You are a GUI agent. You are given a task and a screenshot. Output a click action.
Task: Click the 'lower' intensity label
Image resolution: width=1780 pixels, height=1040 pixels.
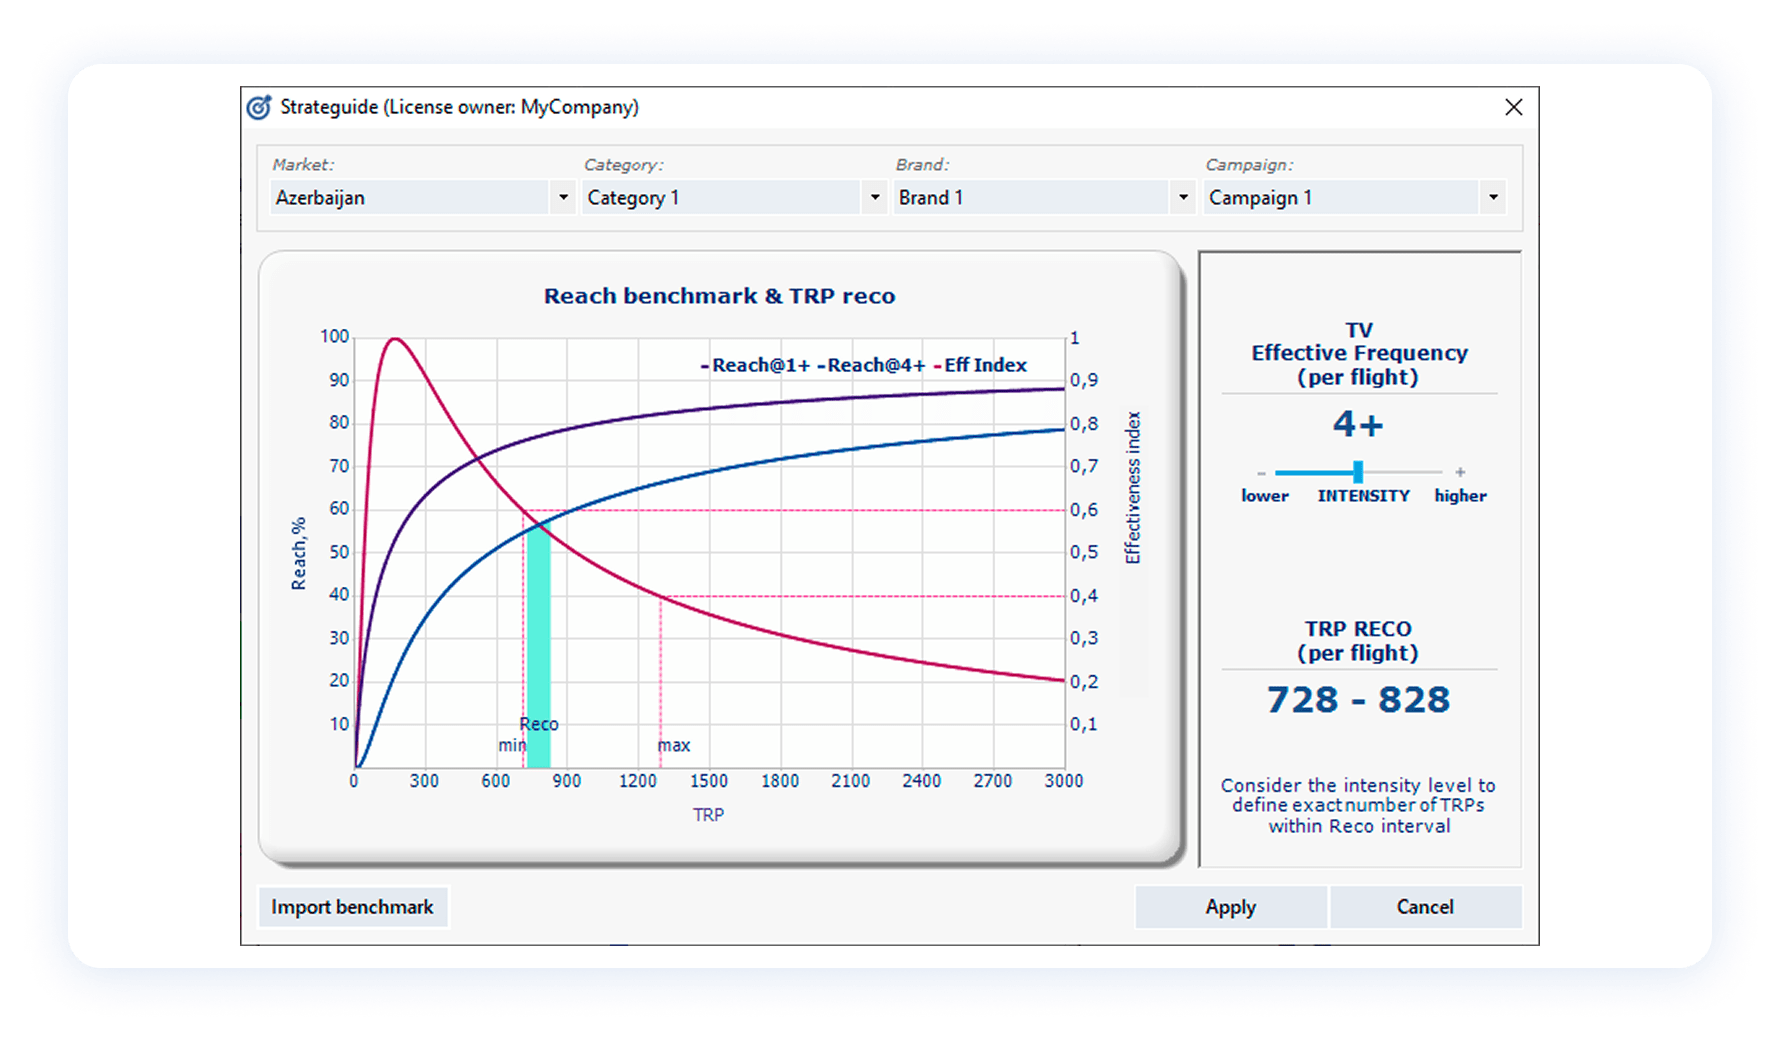(1265, 496)
